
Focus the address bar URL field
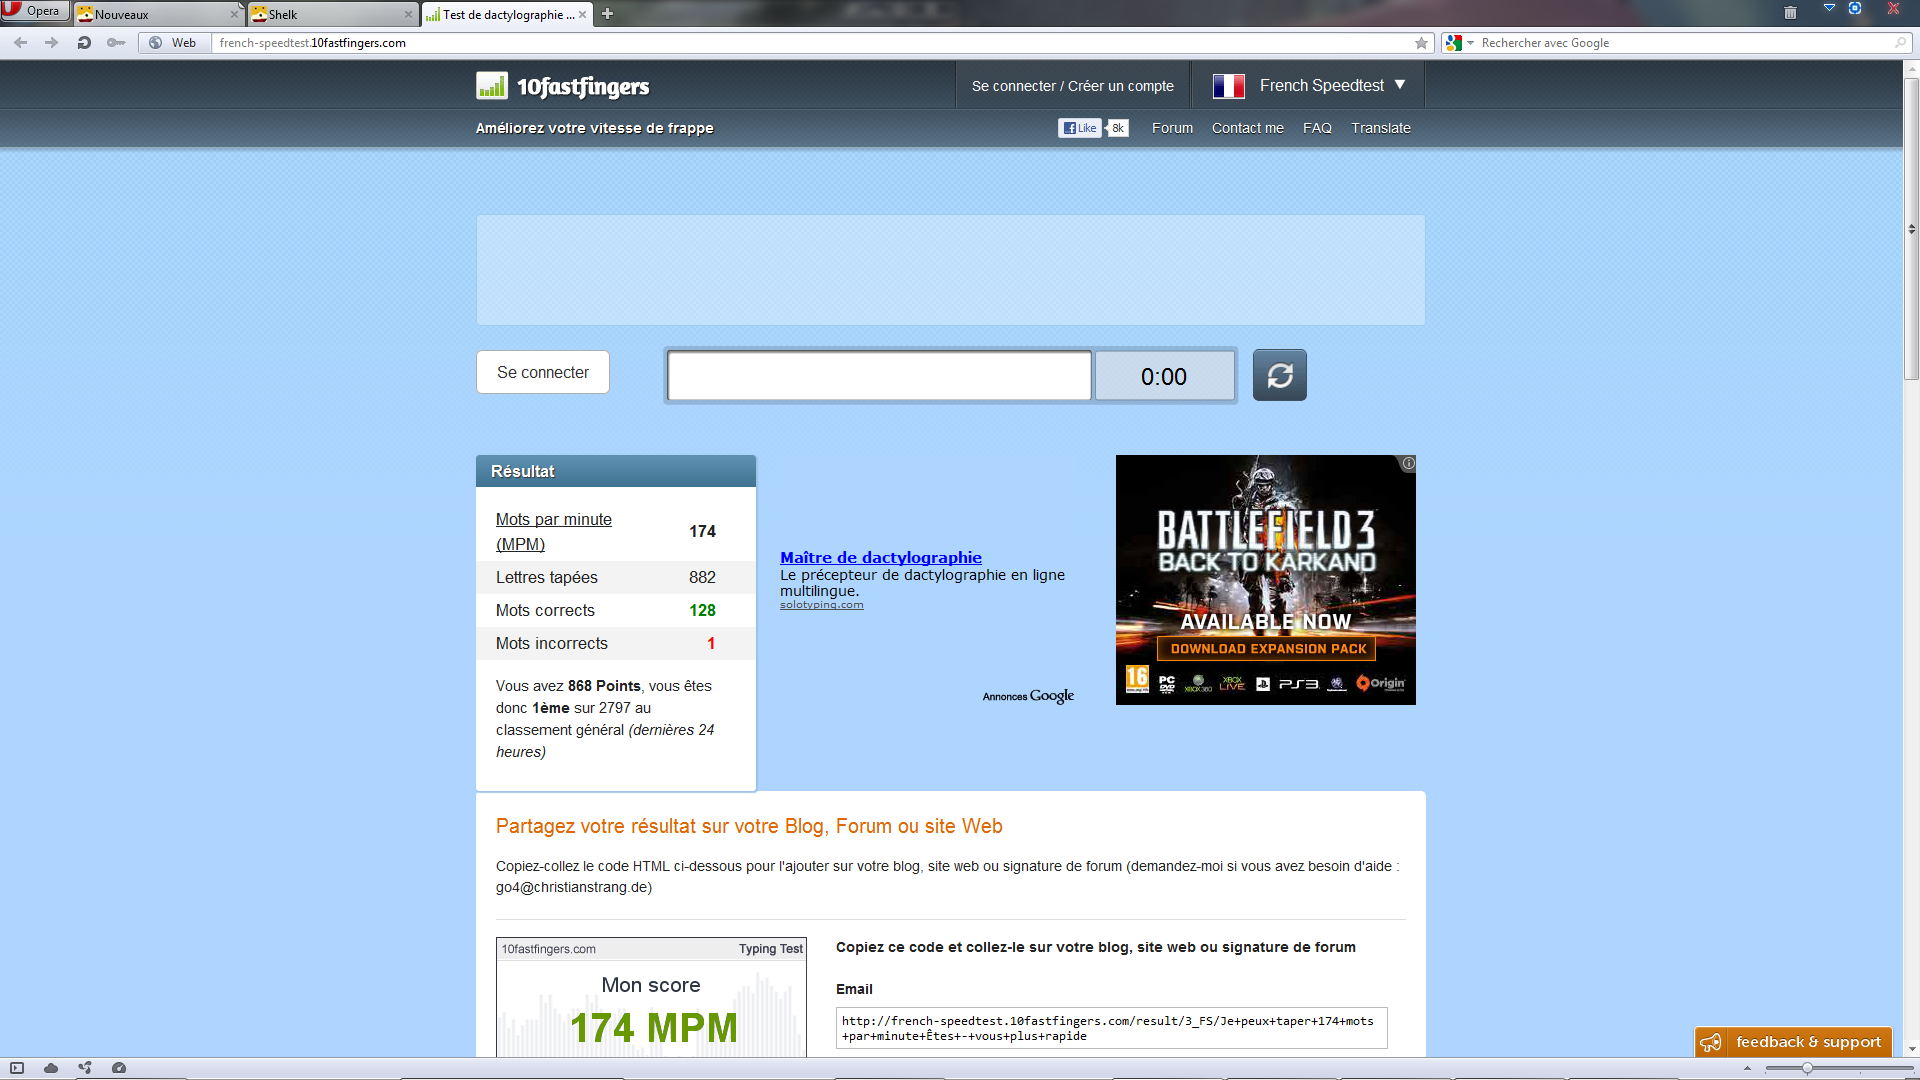pos(810,43)
